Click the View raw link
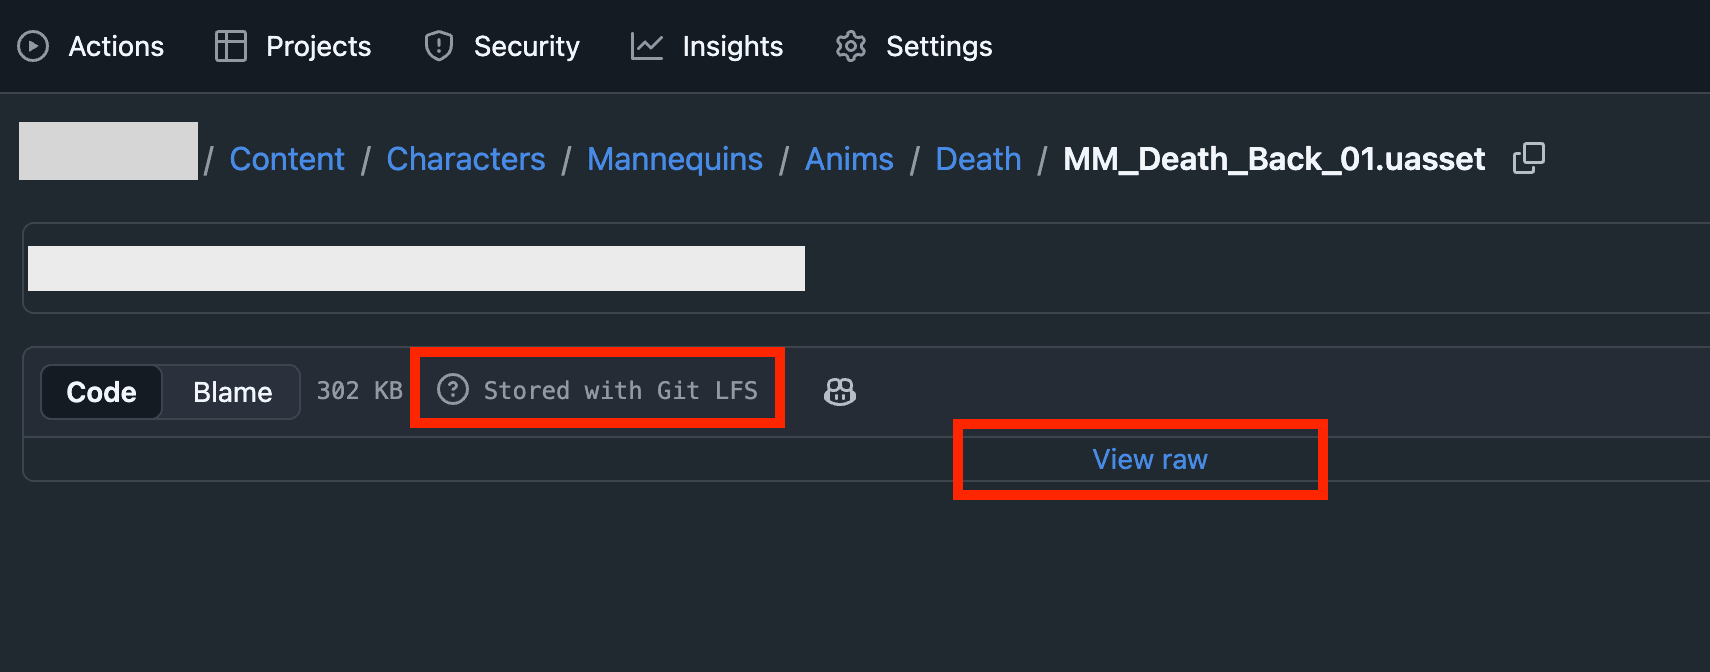 point(1150,459)
